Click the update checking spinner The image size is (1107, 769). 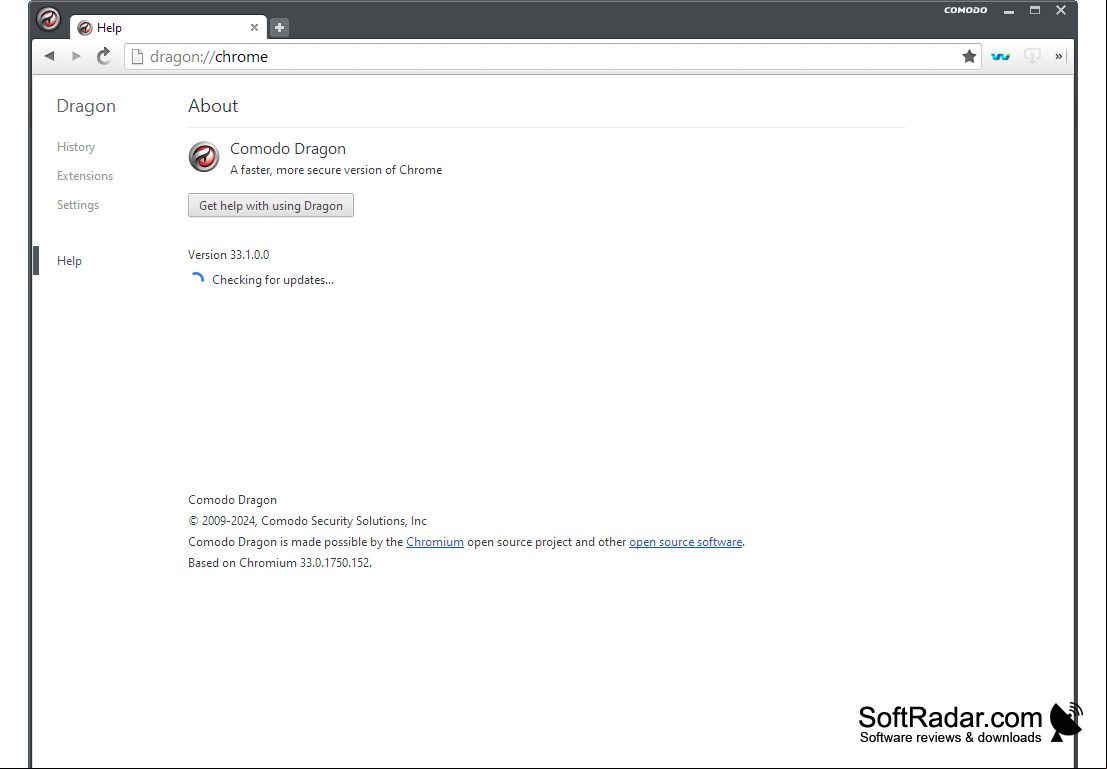[197, 280]
